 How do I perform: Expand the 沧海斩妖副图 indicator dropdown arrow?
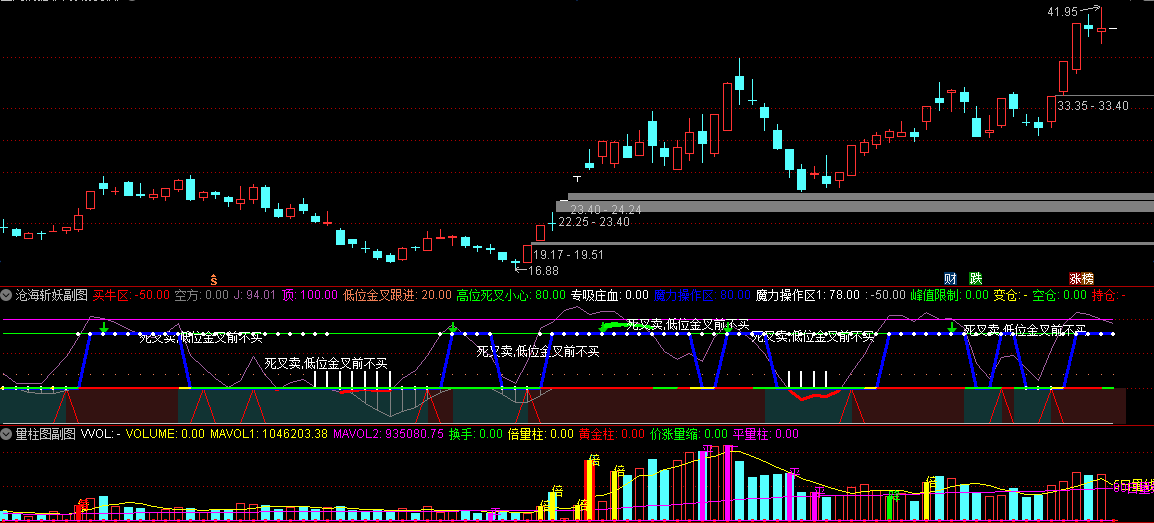7,296
